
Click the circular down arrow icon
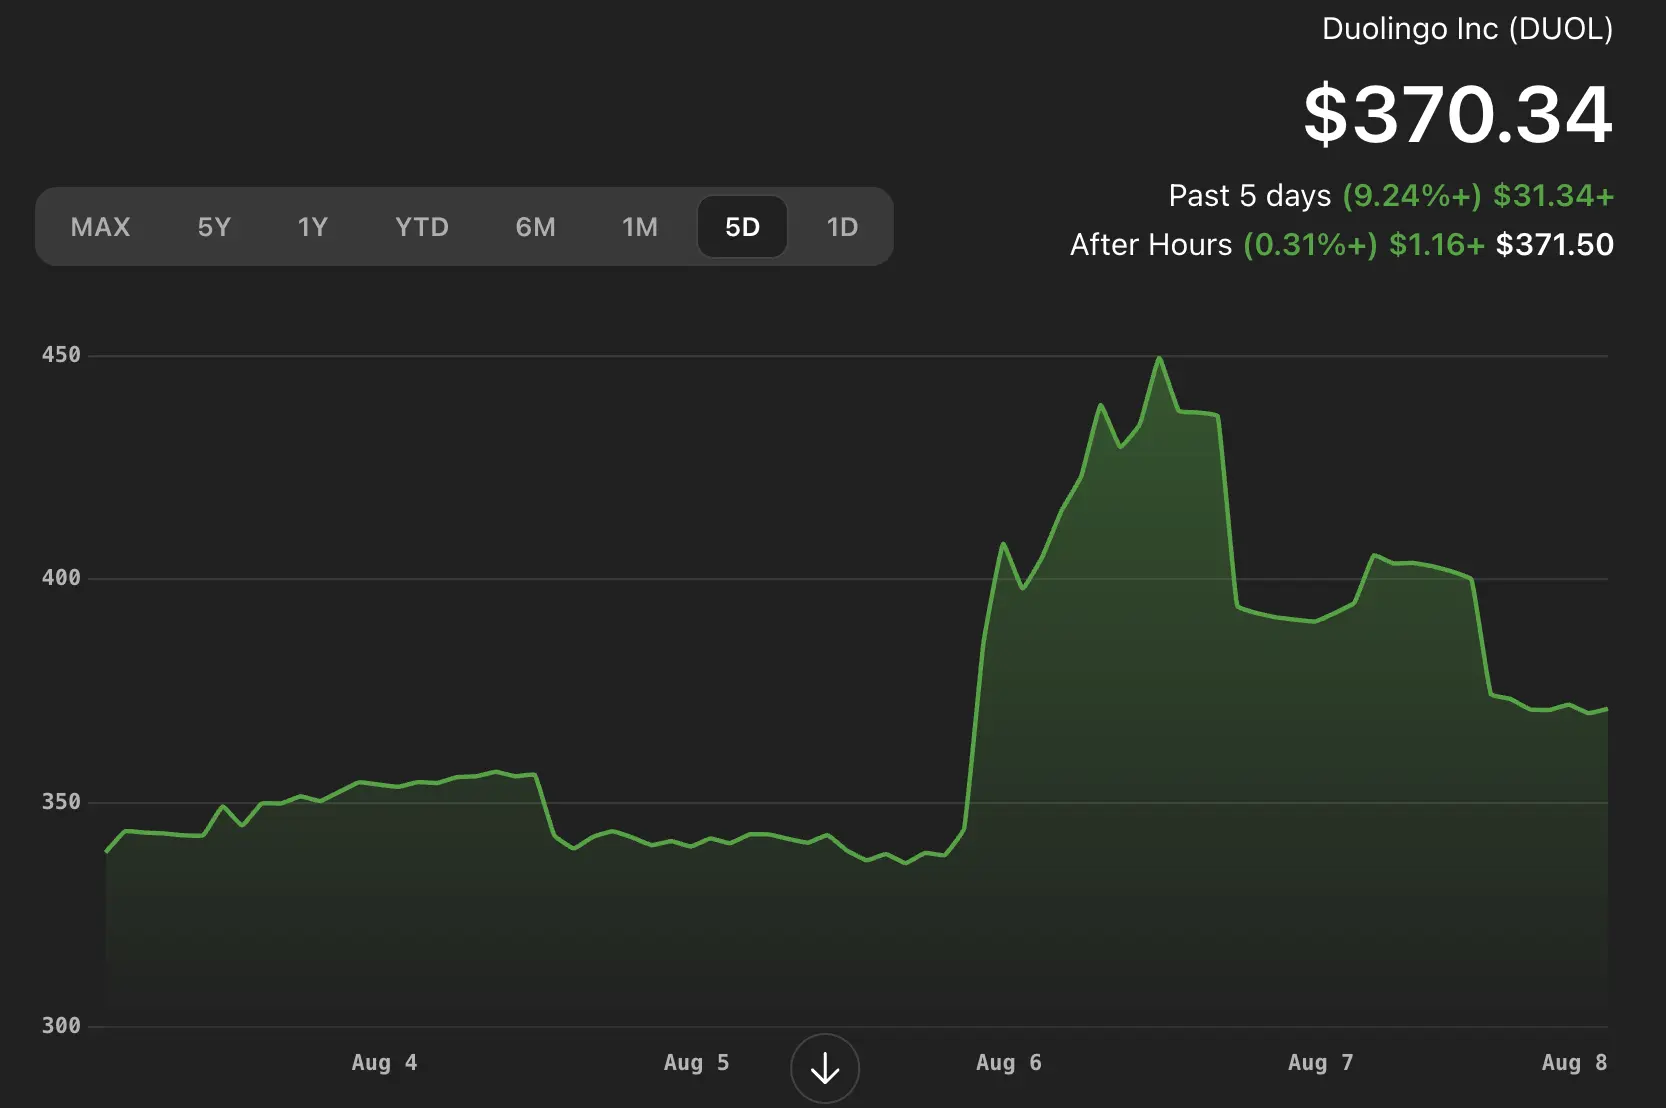[824, 1068]
